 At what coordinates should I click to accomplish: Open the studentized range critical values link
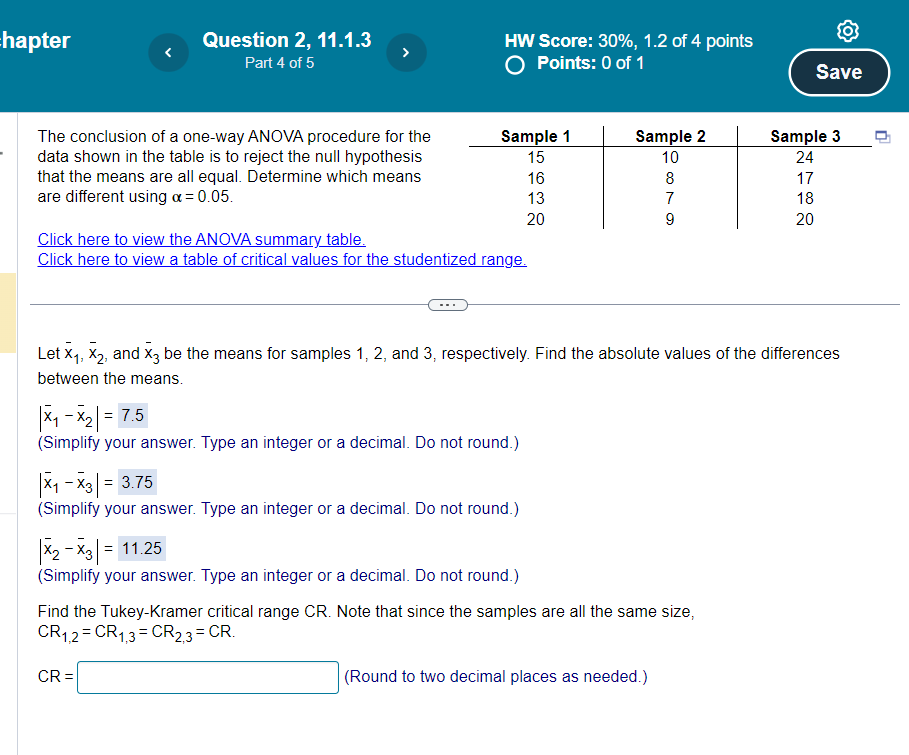(281, 259)
